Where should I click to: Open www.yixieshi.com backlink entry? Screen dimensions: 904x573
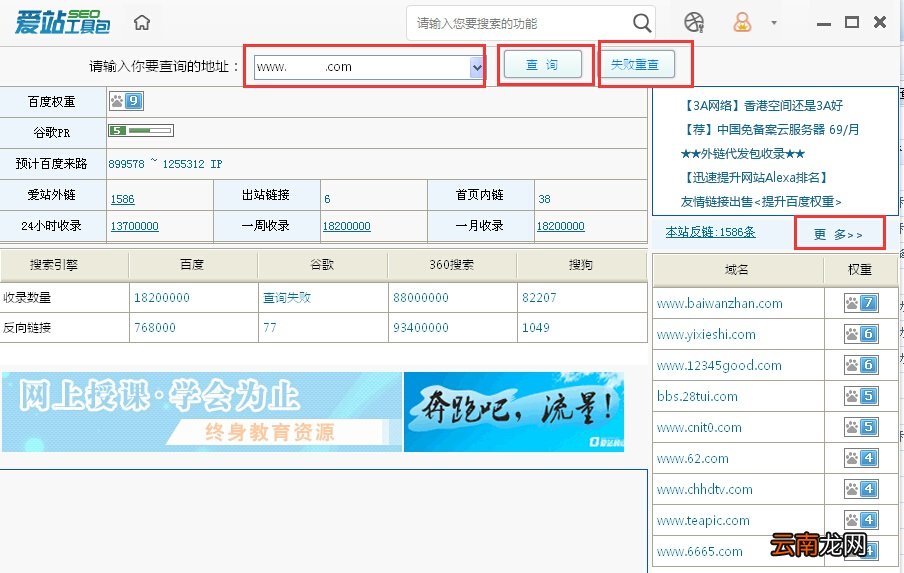[706, 334]
